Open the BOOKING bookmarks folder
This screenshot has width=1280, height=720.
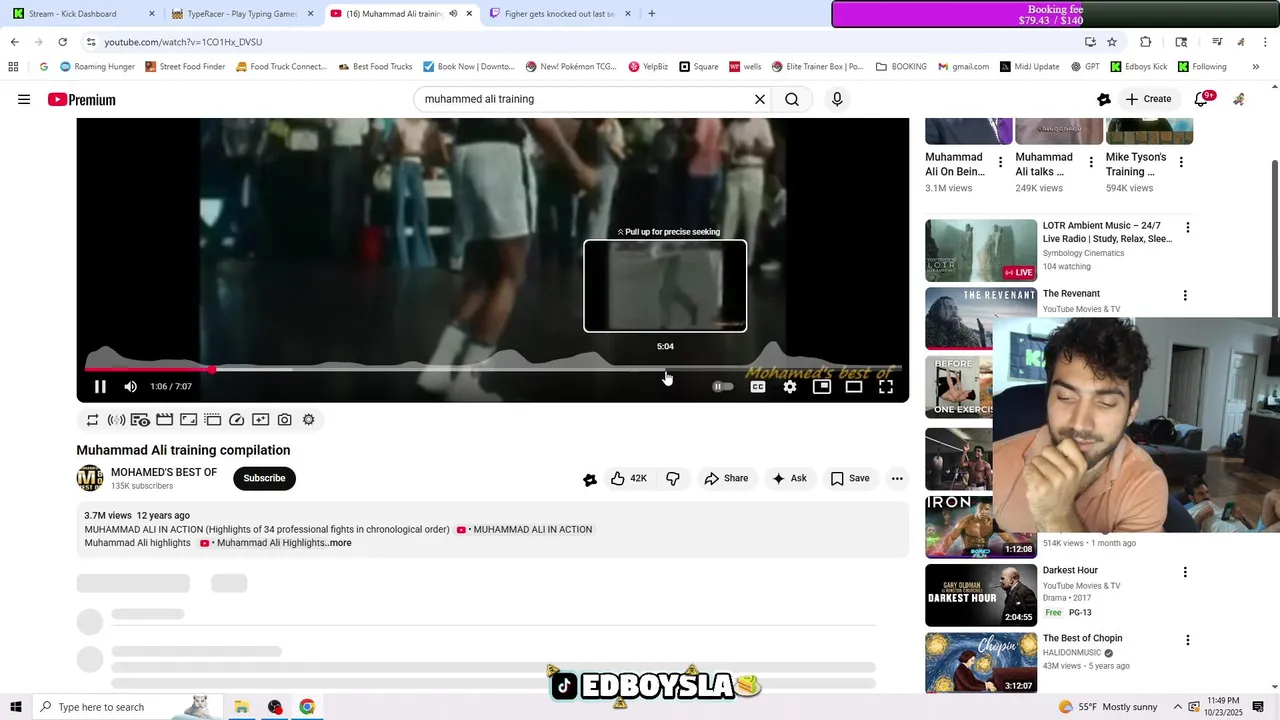[x=901, y=67]
